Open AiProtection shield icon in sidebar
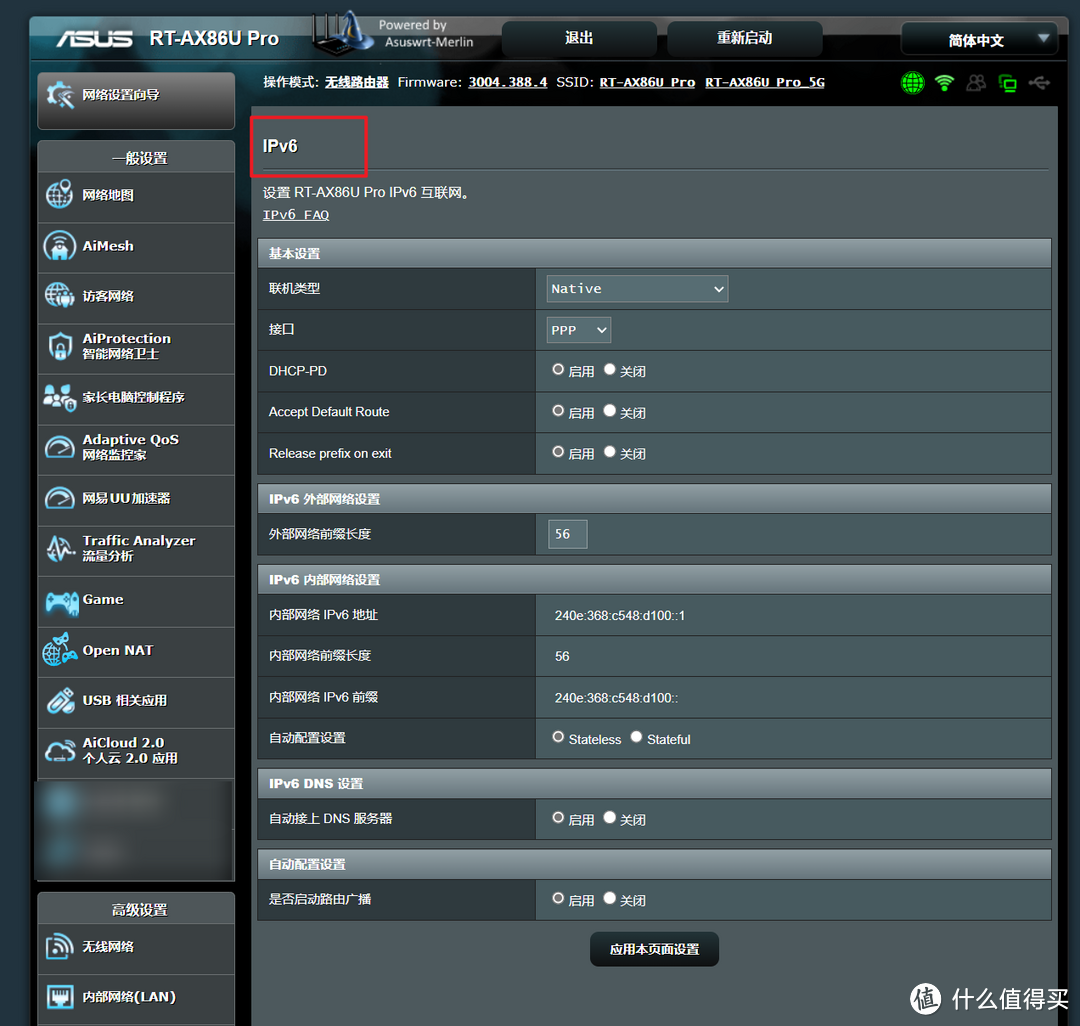Image resolution: width=1080 pixels, height=1026 pixels. pos(60,347)
